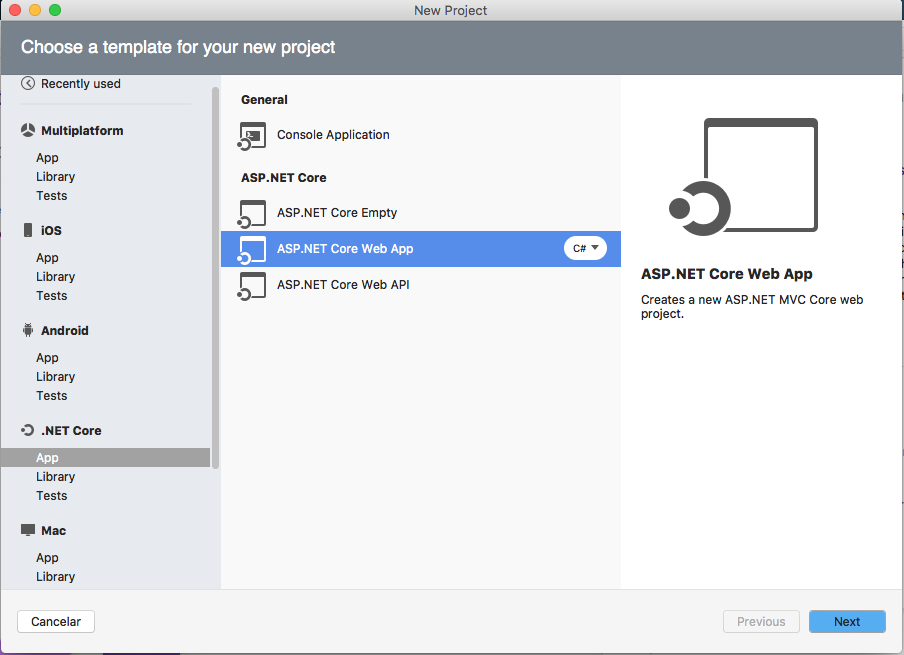904x655 pixels.
Task: Select Tests under Multiplatform
Action: coord(51,195)
